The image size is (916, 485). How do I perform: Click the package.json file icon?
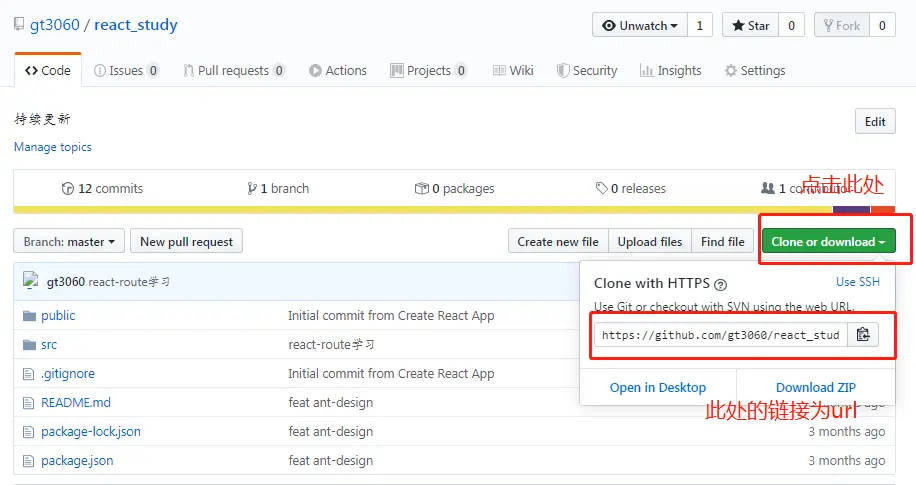click(x=28, y=461)
